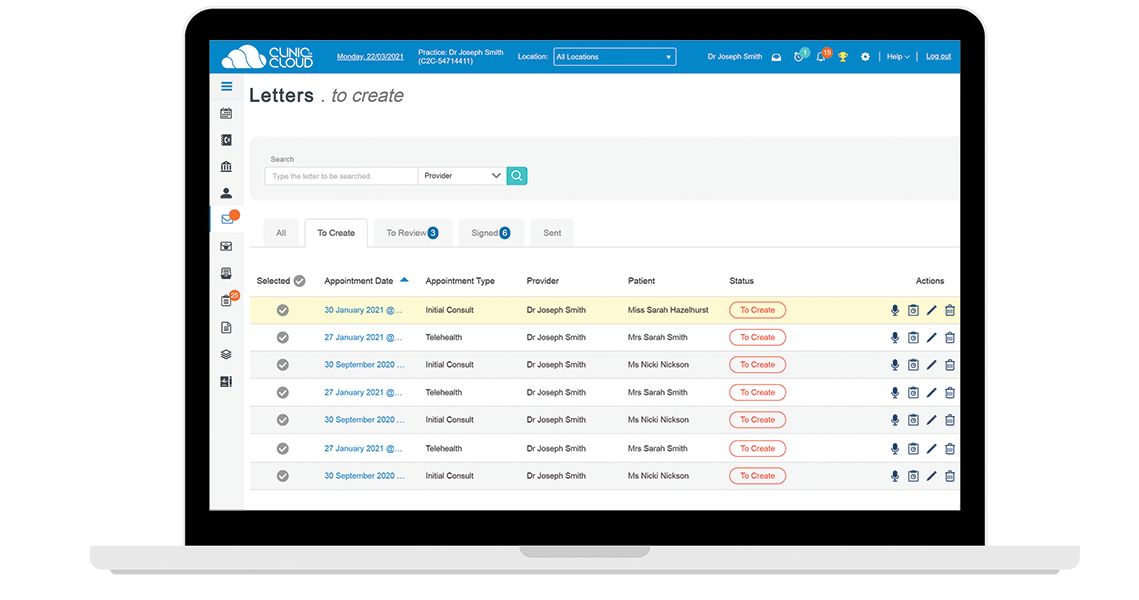This screenshot has height=600, width=1139.
Task: Expand the Provider search filter dropdown
Action: coord(461,175)
